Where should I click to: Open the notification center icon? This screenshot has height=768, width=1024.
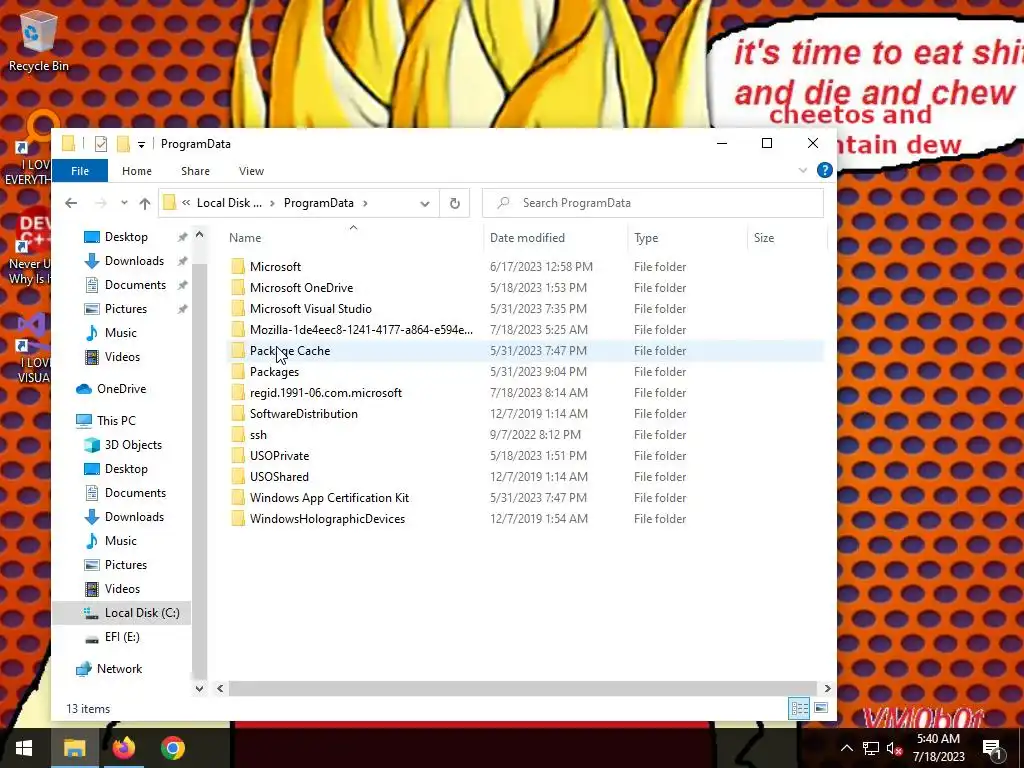(992, 749)
